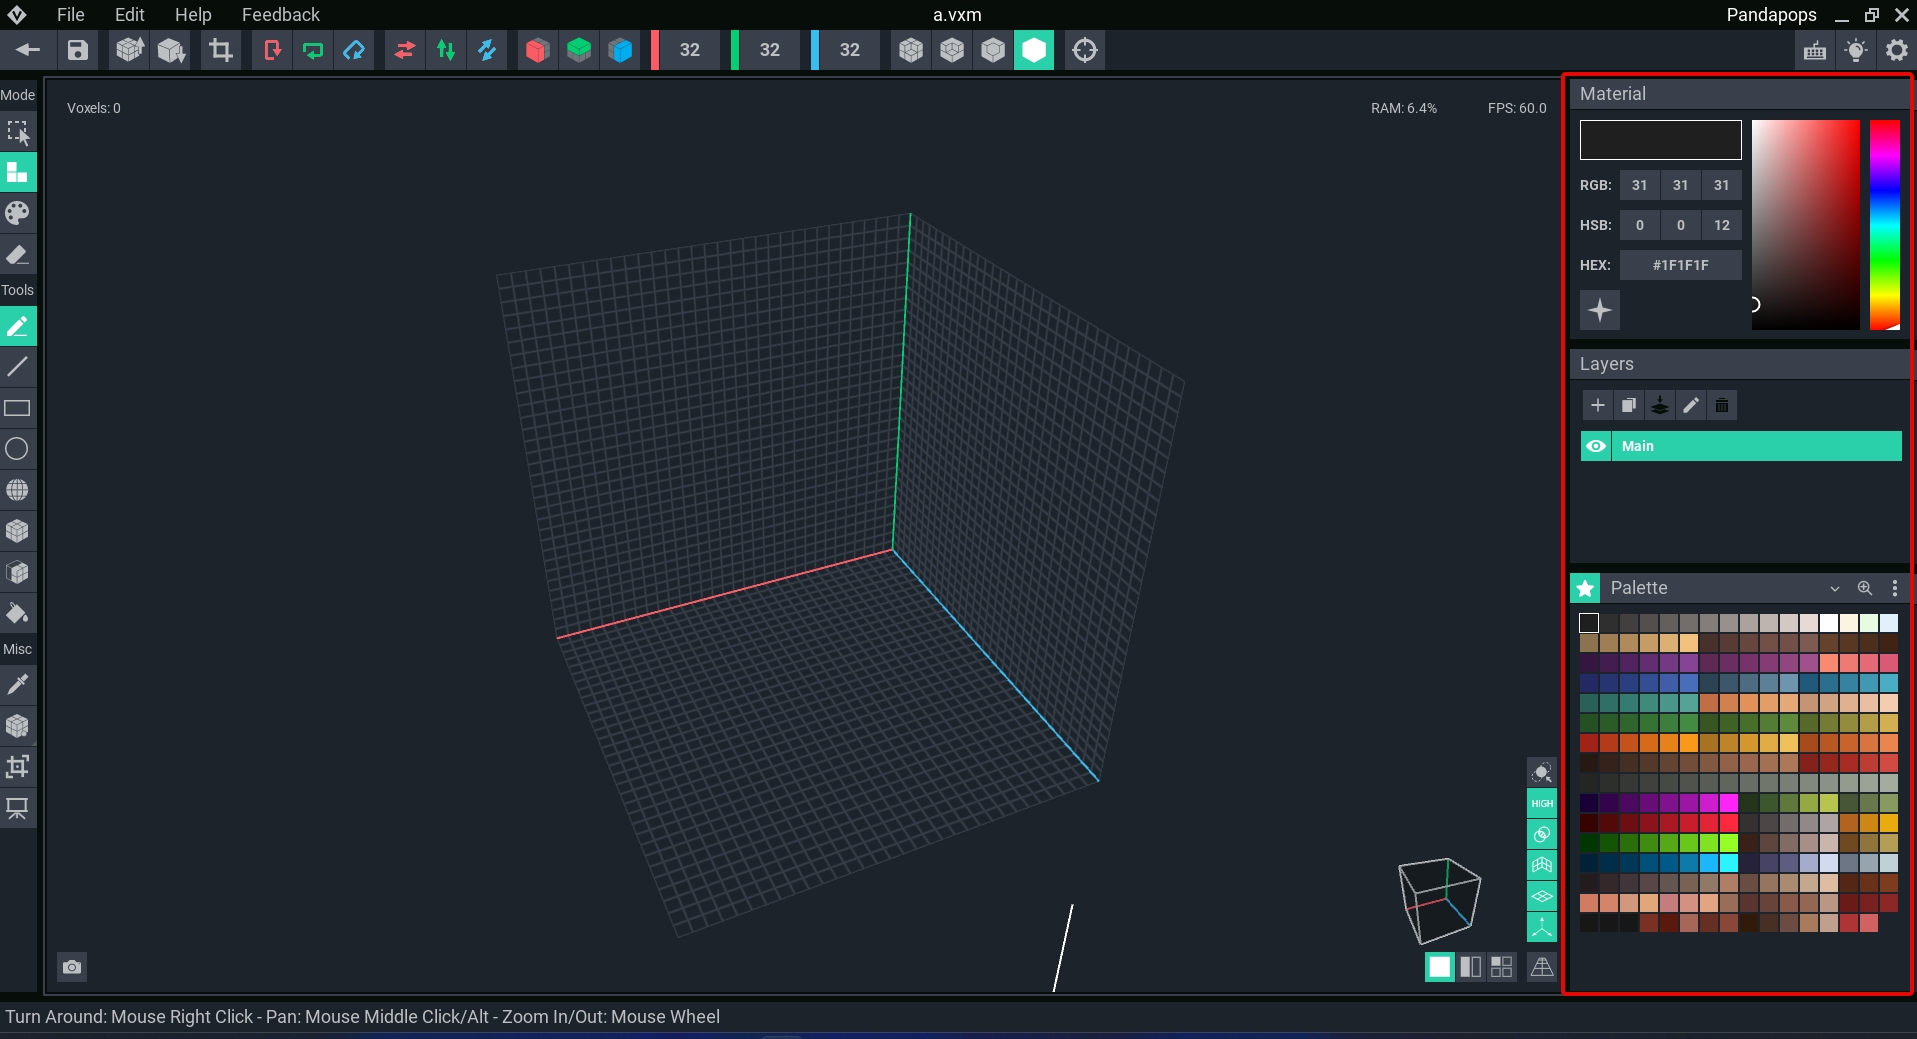The height and width of the screenshot is (1039, 1917).
Task: Take a screenshot with the camera icon
Action: coord(72,967)
